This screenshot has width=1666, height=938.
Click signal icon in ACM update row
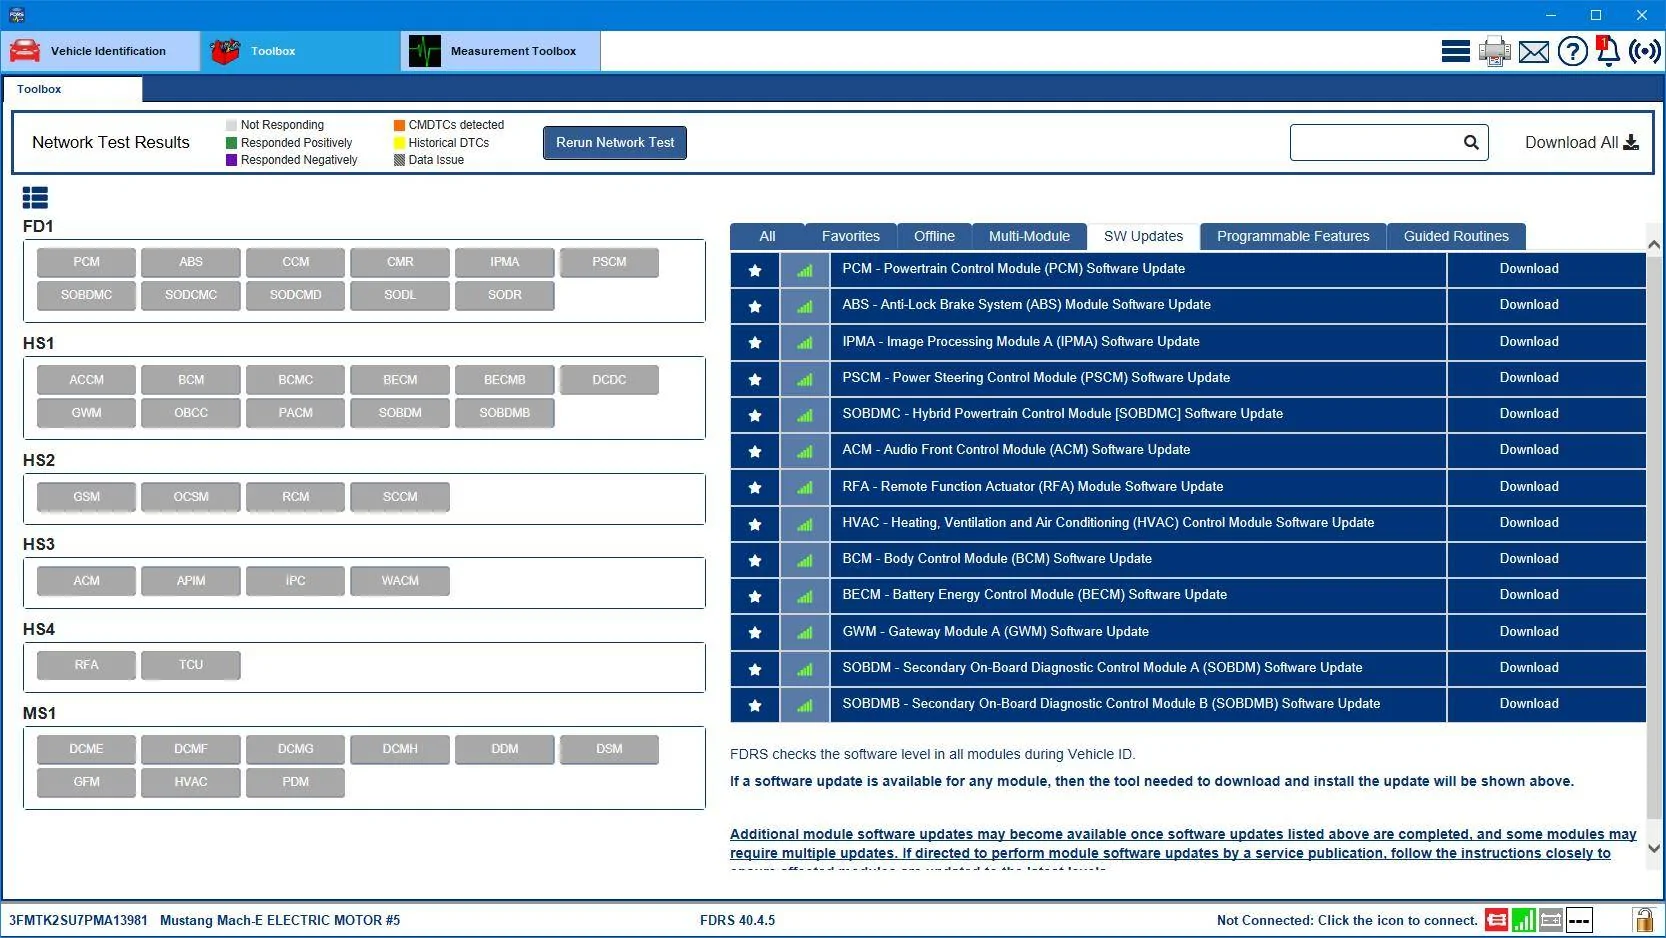[x=805, y=450]
